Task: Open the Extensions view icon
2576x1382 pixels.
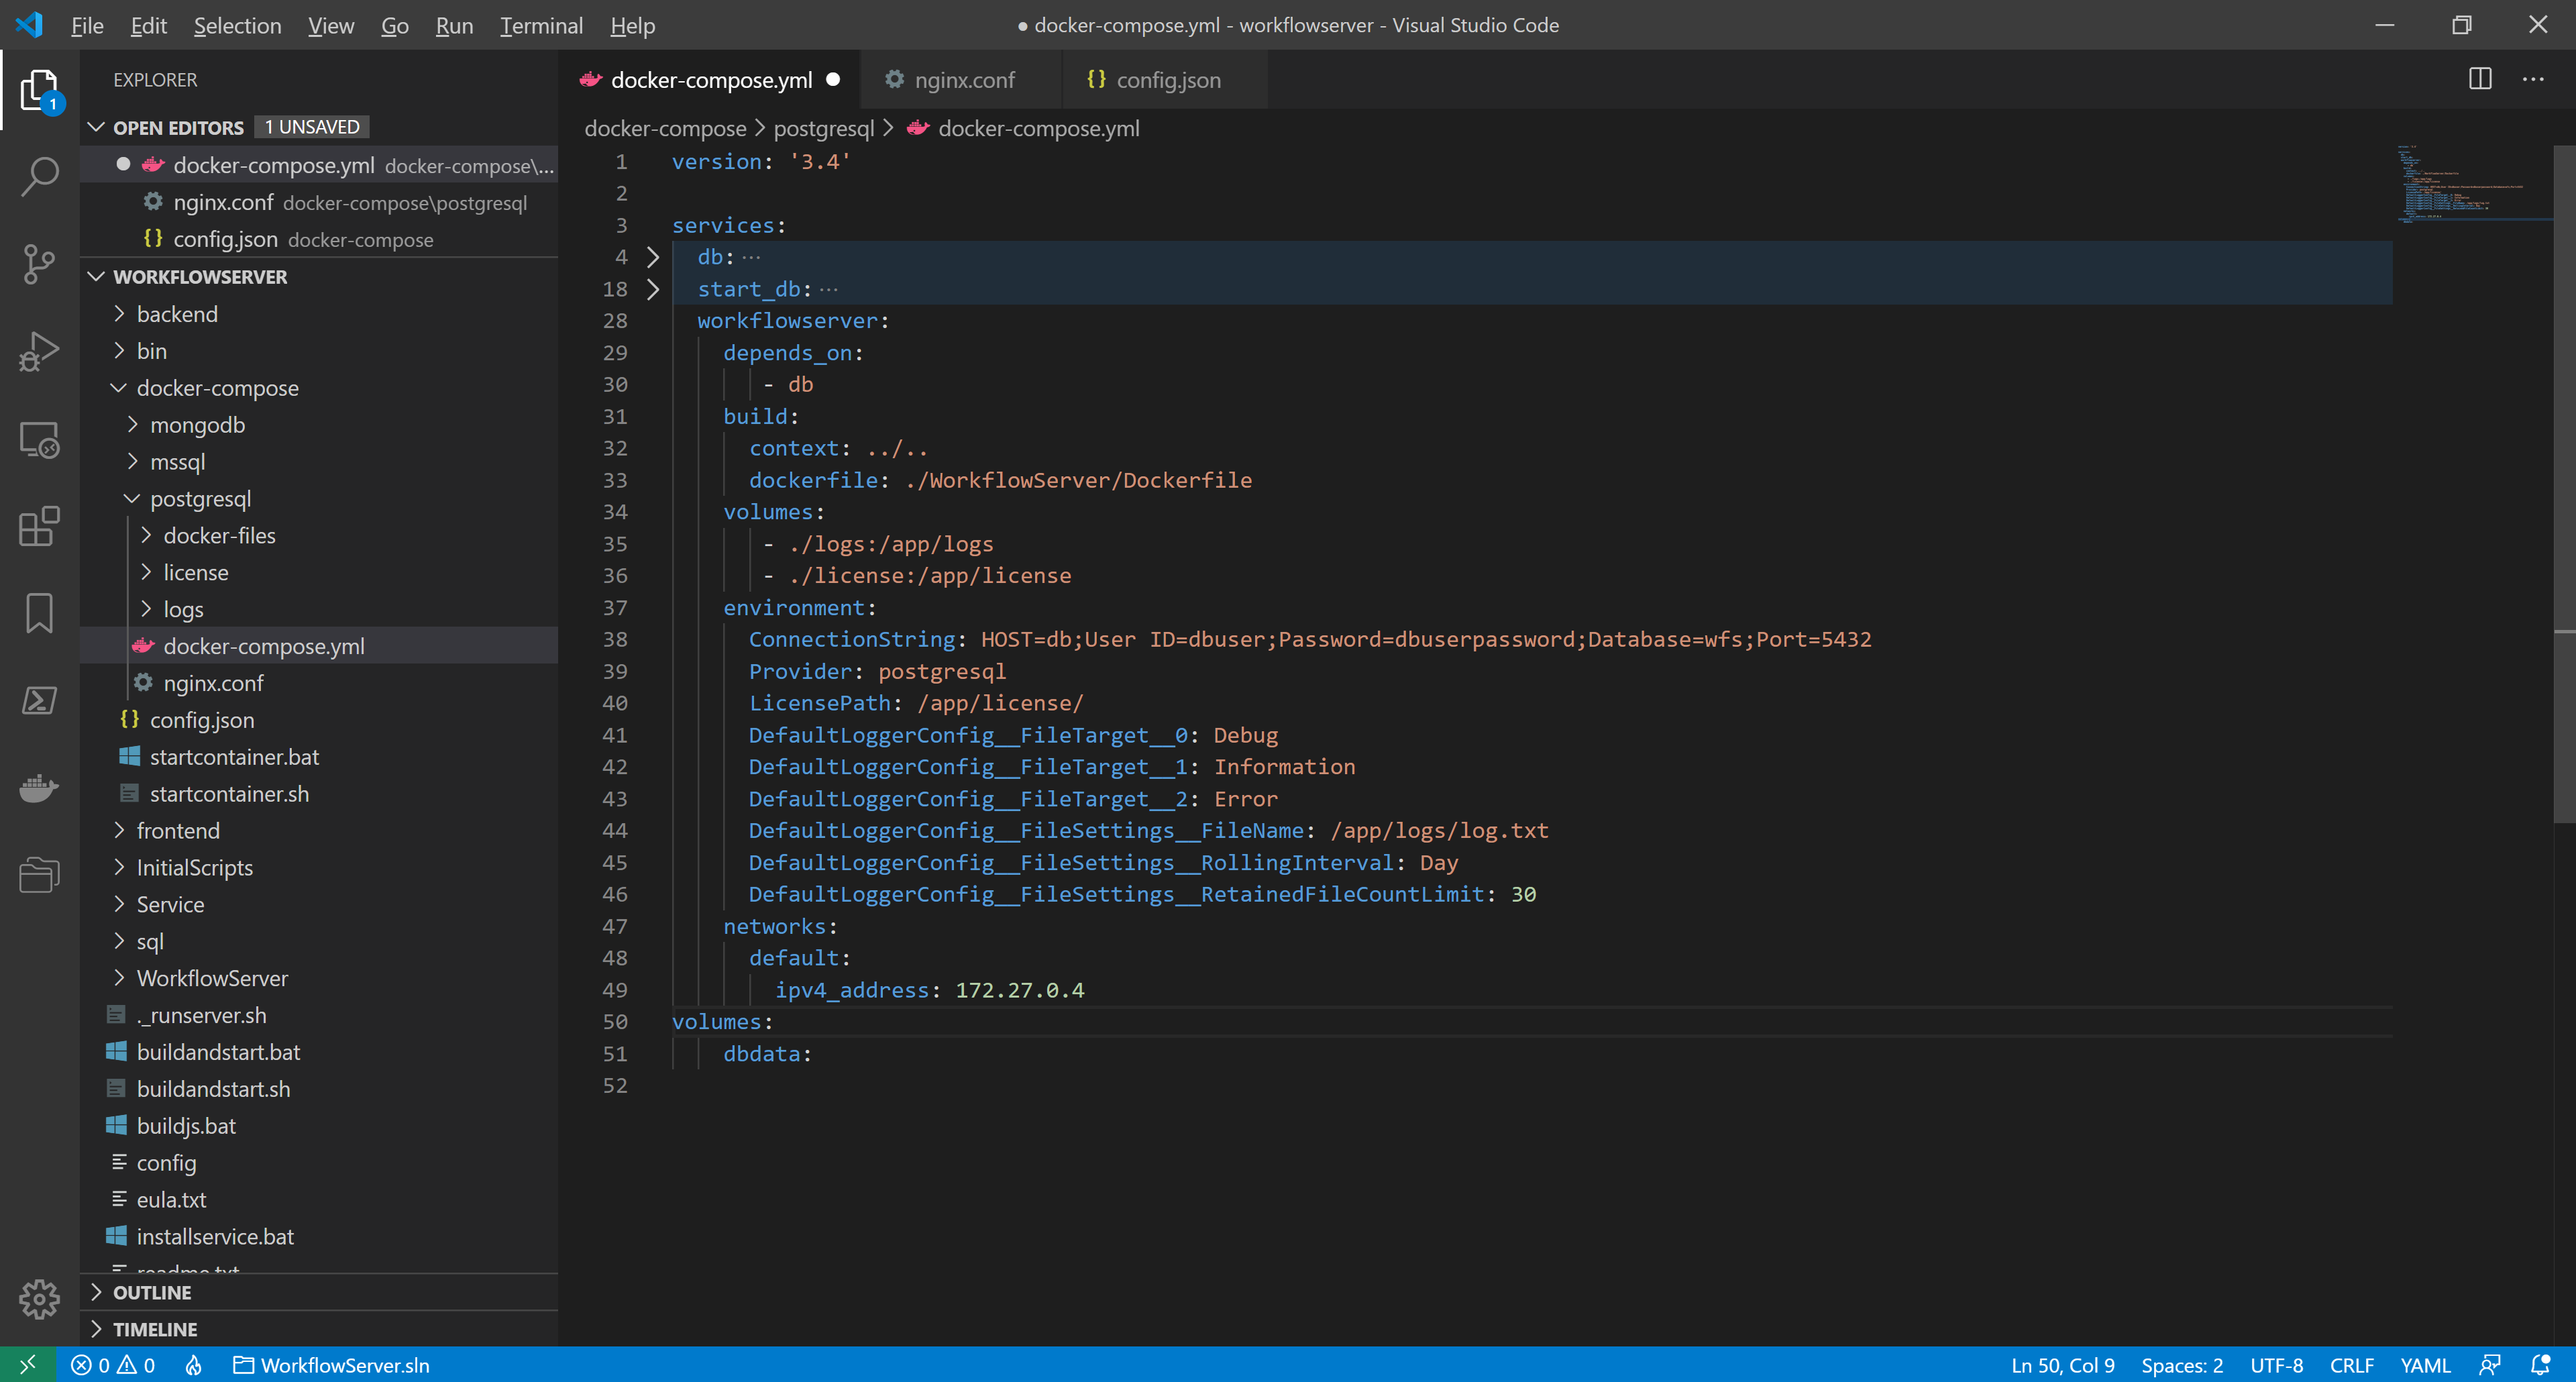Action: pos(39,526)
